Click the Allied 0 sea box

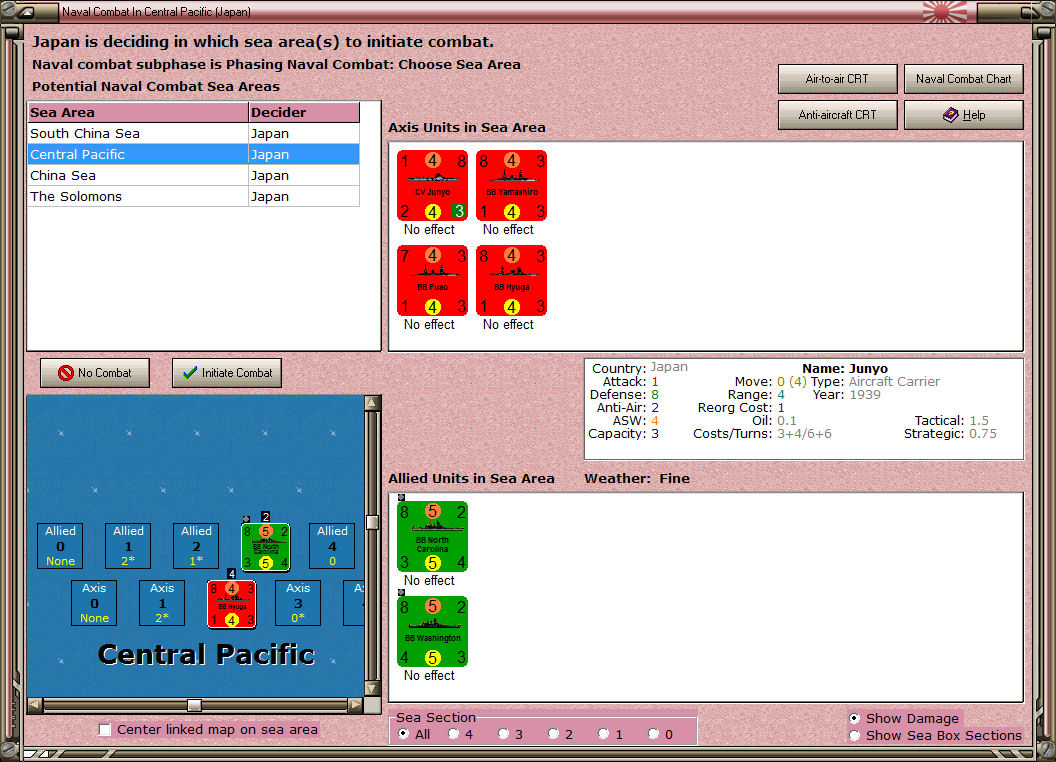(61, 546)
